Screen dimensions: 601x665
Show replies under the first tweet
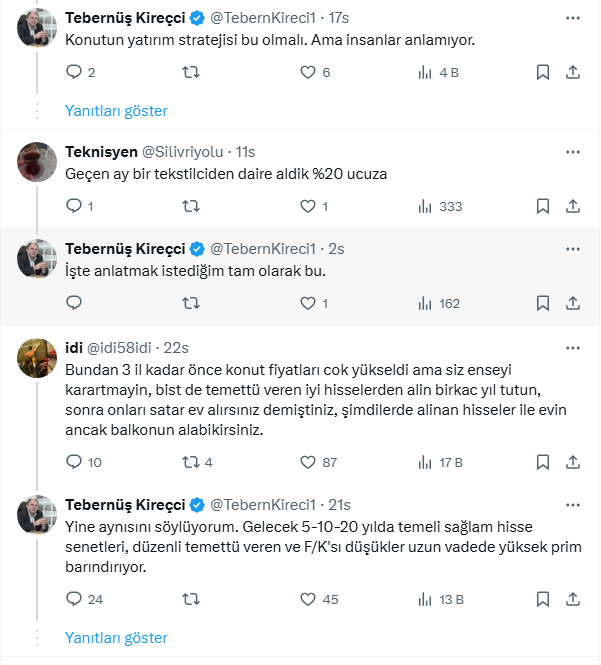[x=116, y=110]
